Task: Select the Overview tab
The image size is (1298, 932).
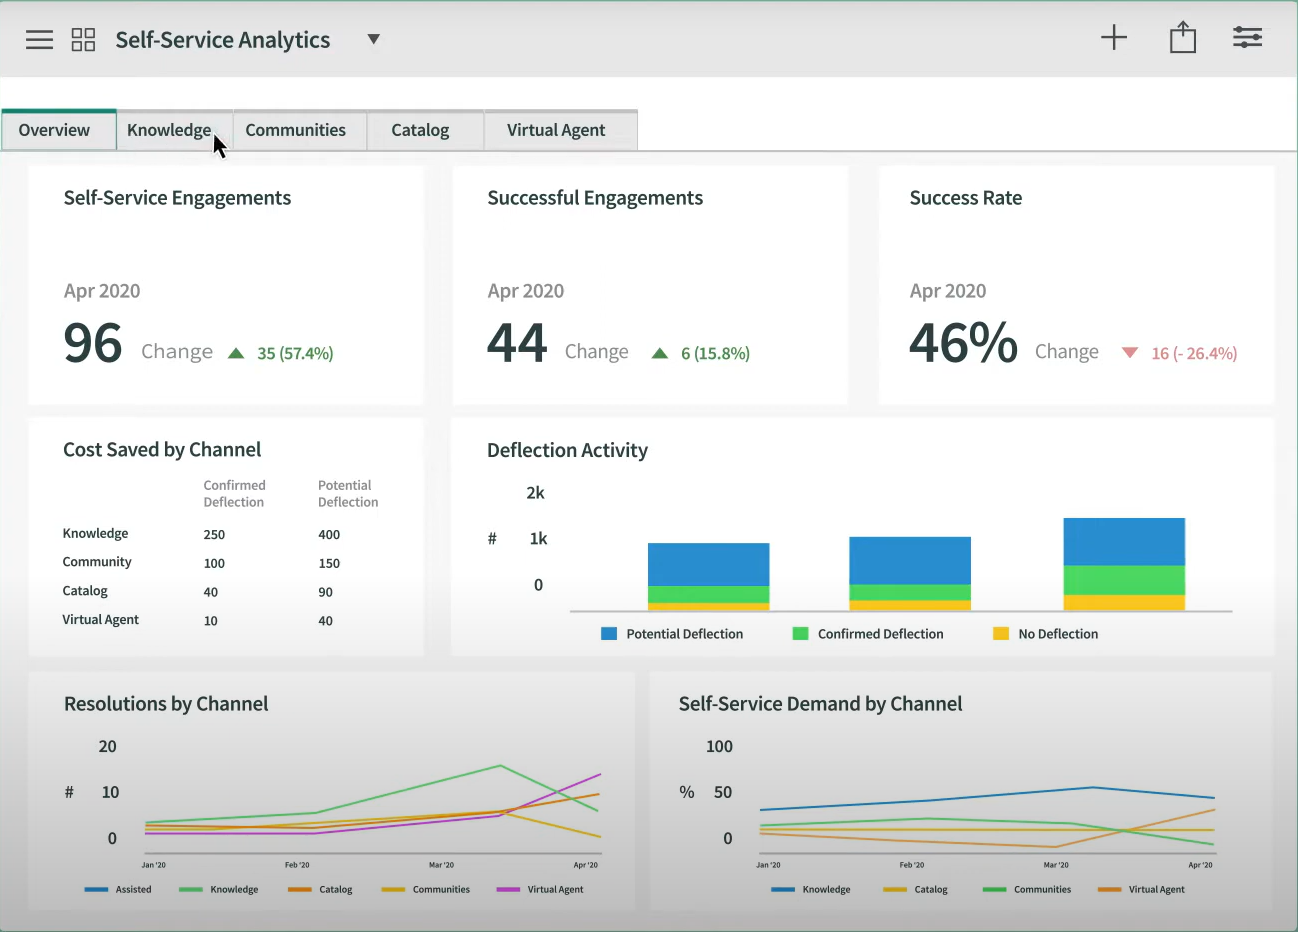Action: tap(54, 130)
